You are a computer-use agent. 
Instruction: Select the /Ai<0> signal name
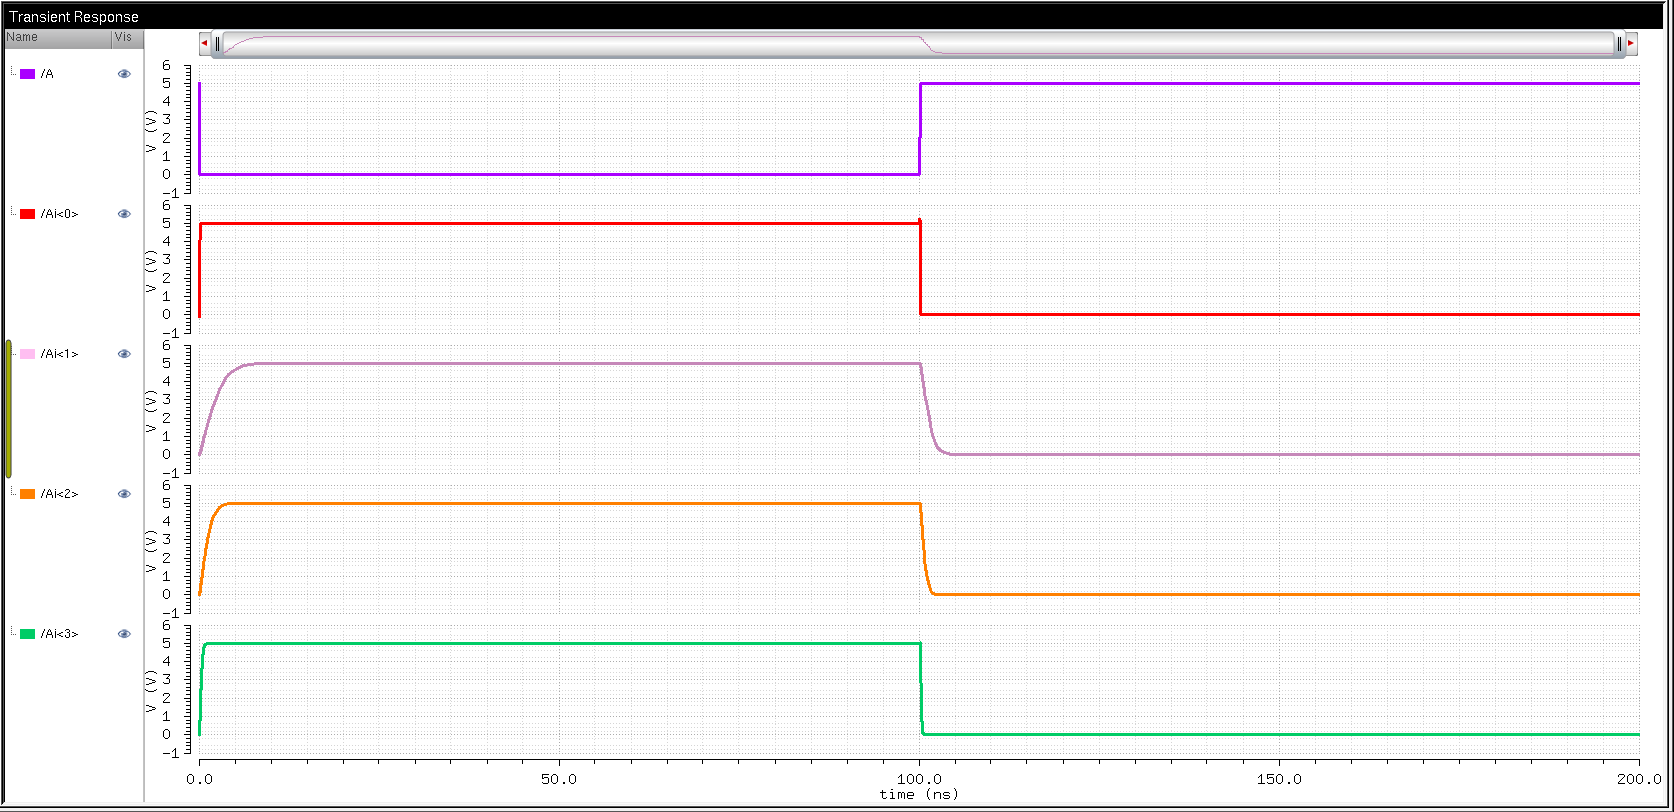(x=59, y=214)
